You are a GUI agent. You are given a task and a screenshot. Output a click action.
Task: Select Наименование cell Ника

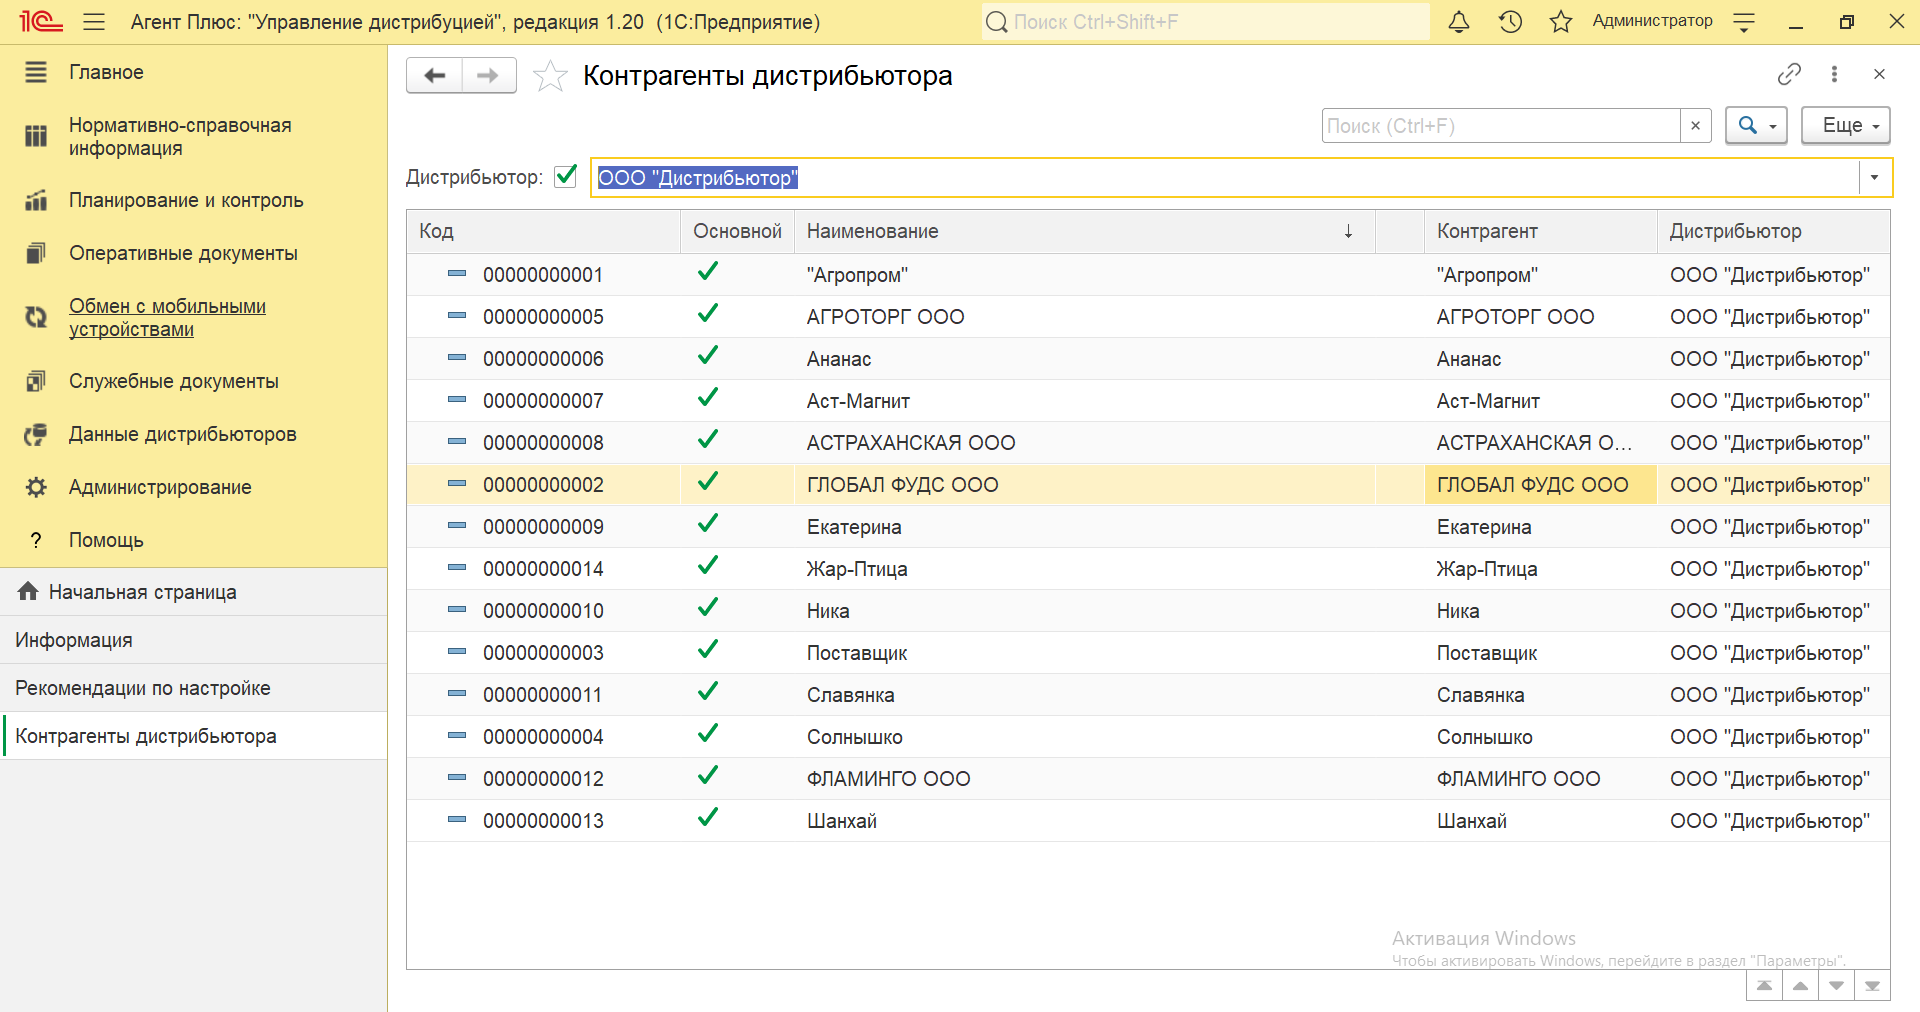(1085, 611)
